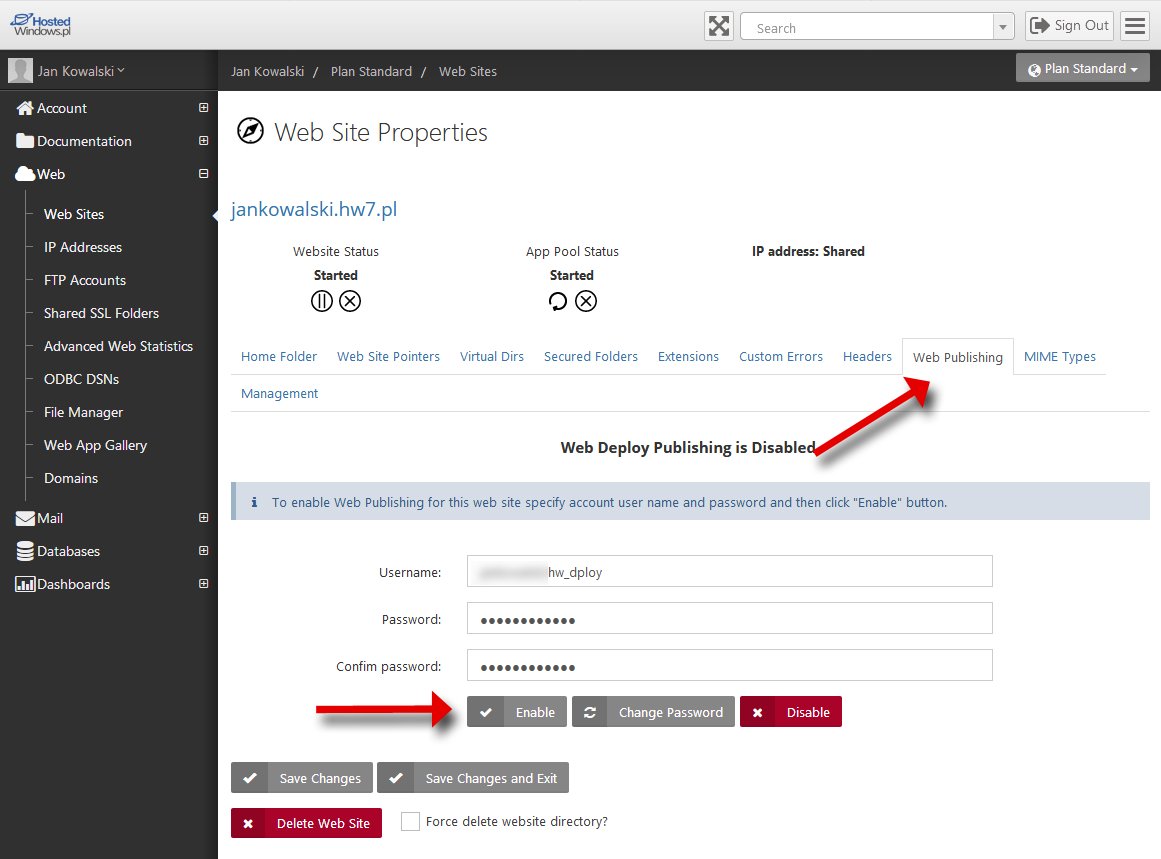Click the Web cloud icon
The height and width of the screenshot is (859, 1161).
tap(25, 174)
